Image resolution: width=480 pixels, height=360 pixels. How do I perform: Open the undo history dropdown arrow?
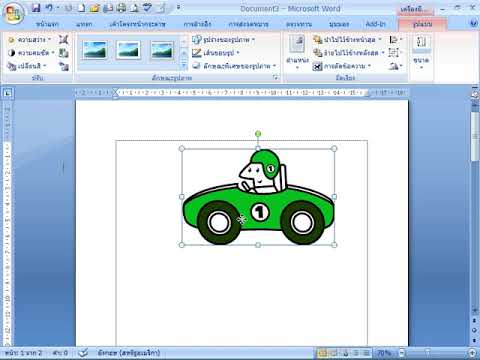57,8
